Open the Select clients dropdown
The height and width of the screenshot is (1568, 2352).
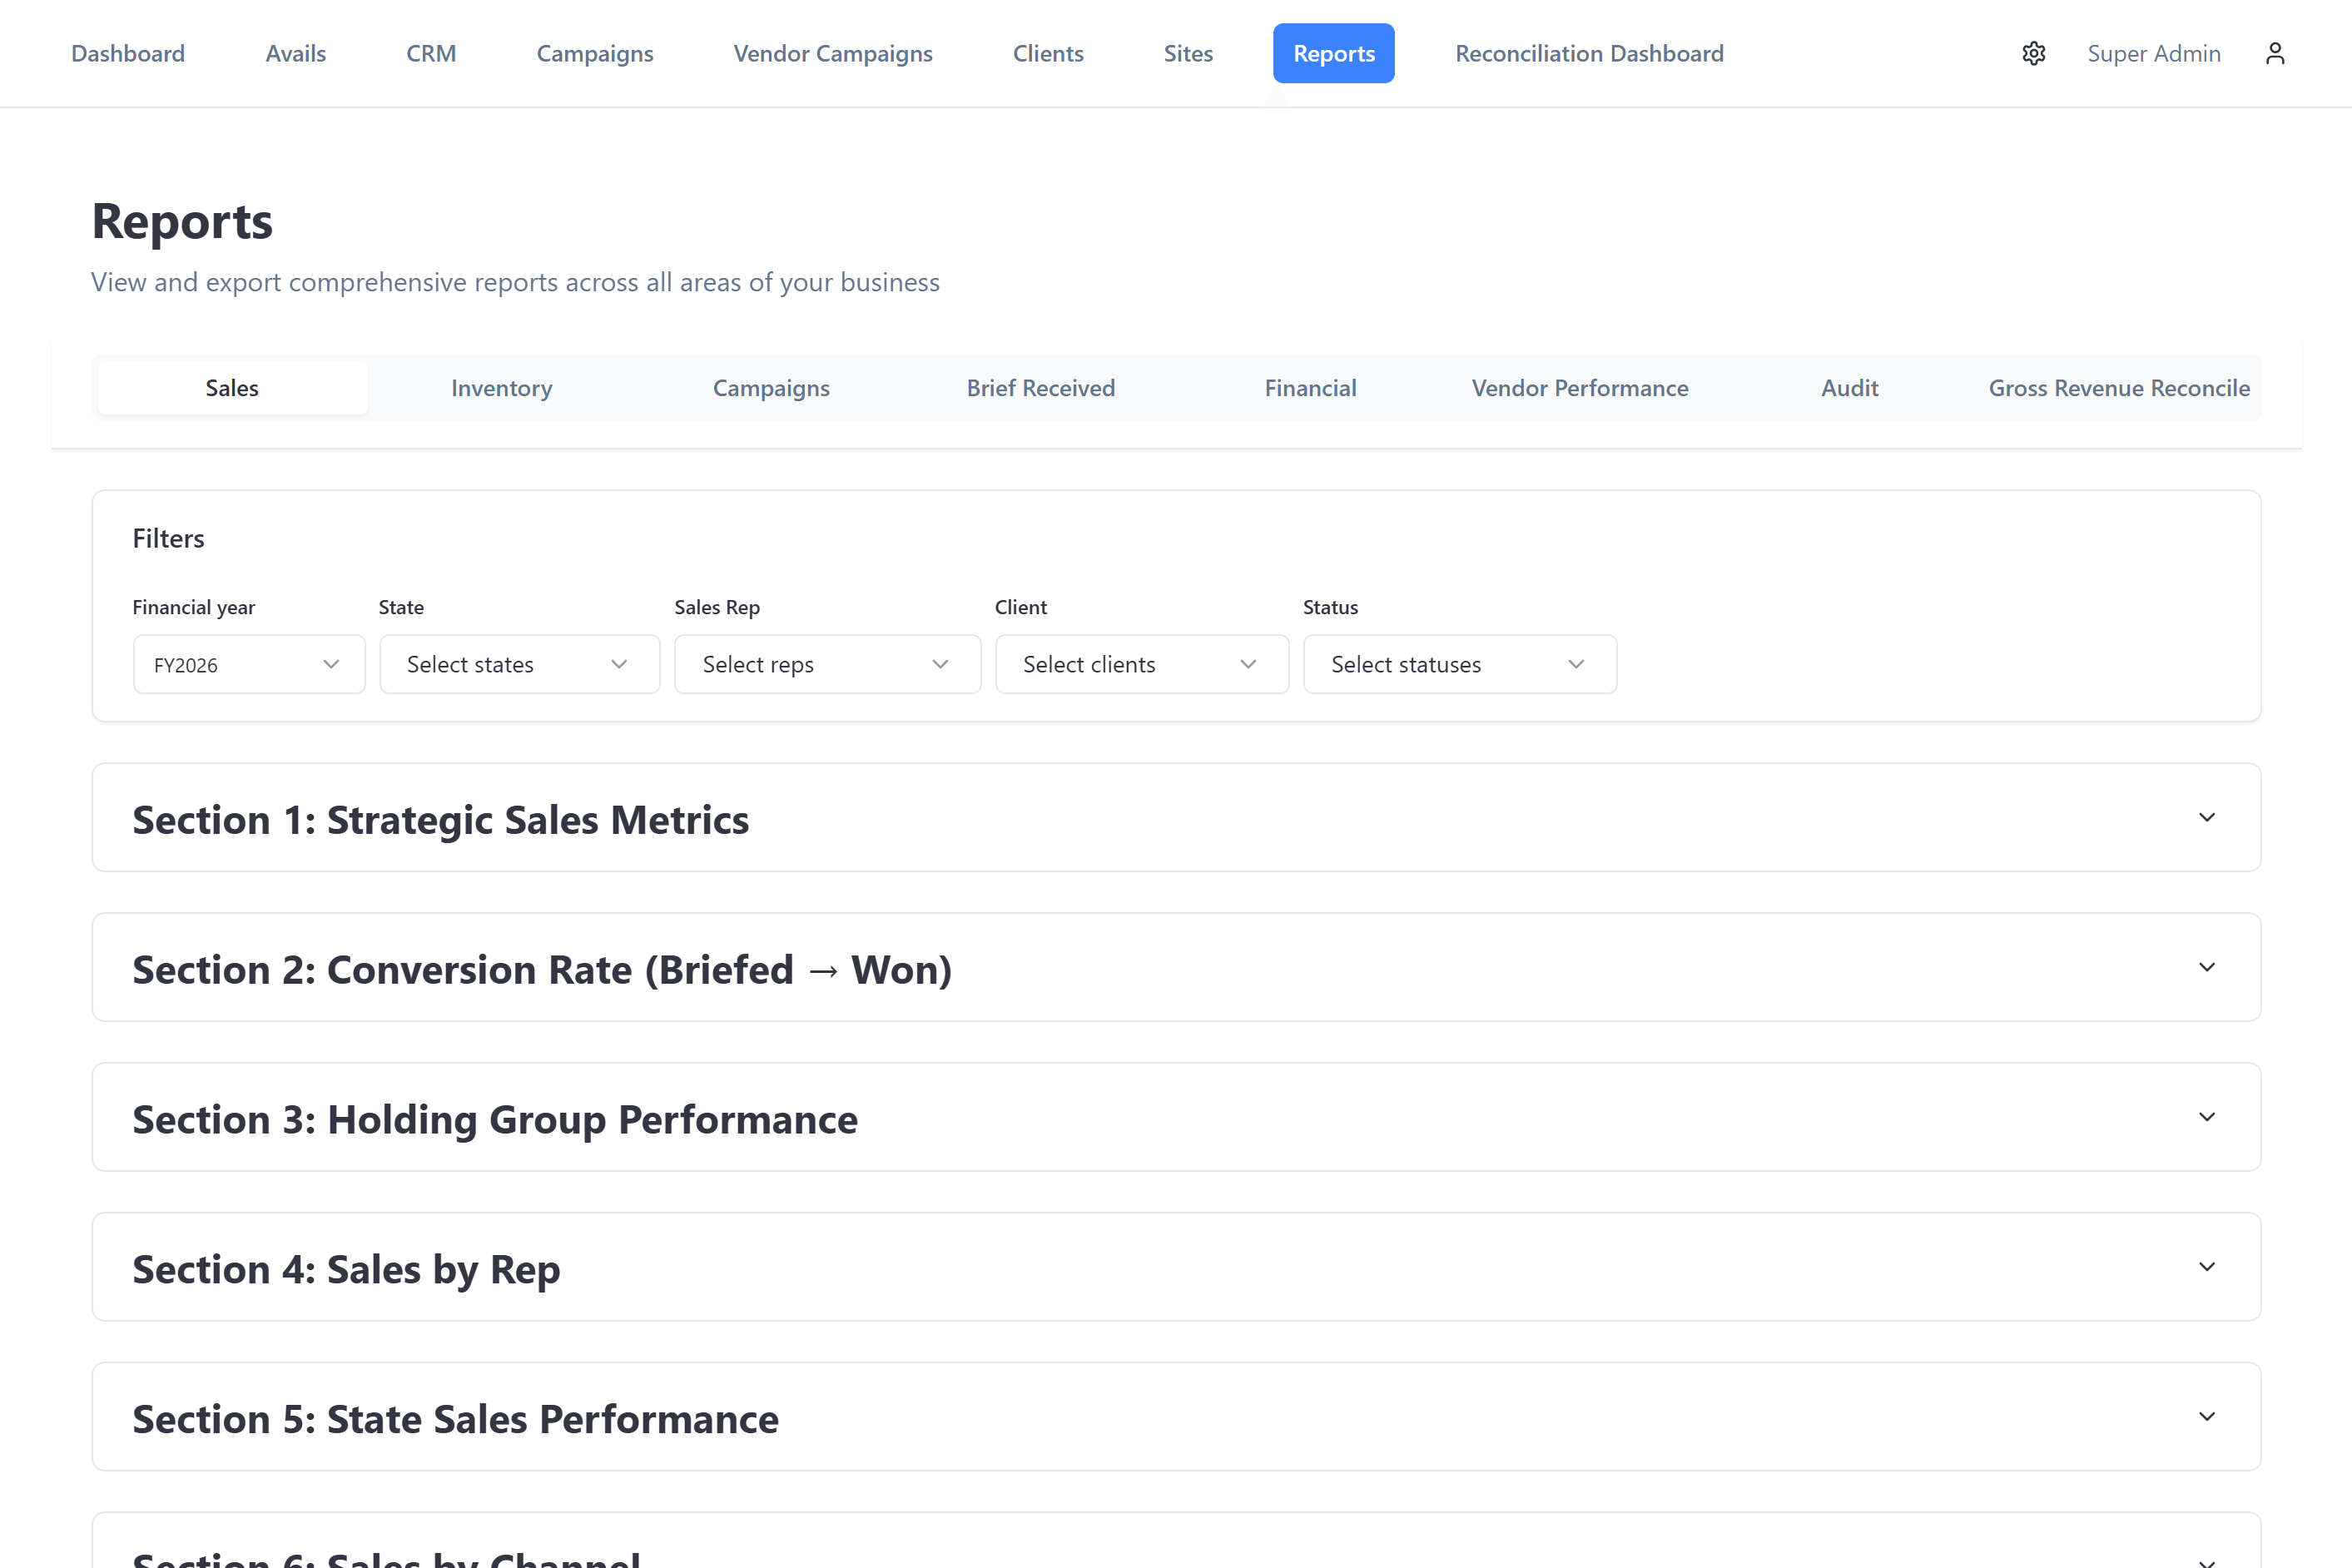click(1141, 664)
